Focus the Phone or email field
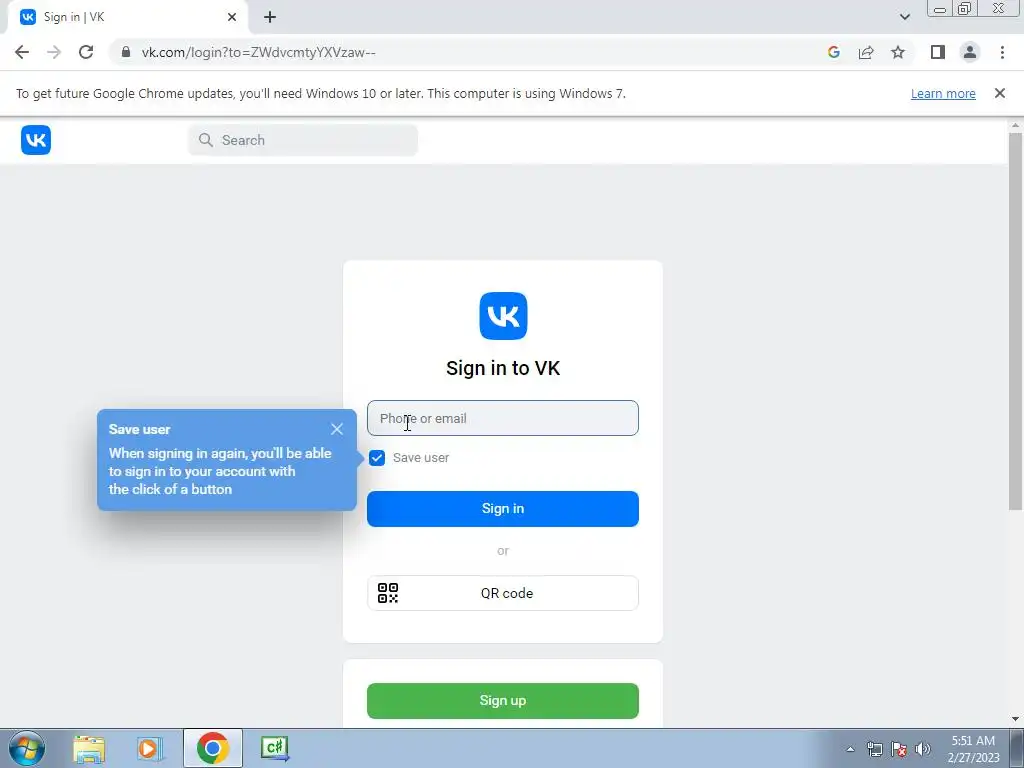Screen dimensions: 1024x768 pyautogui.click(x=503, y=418)
